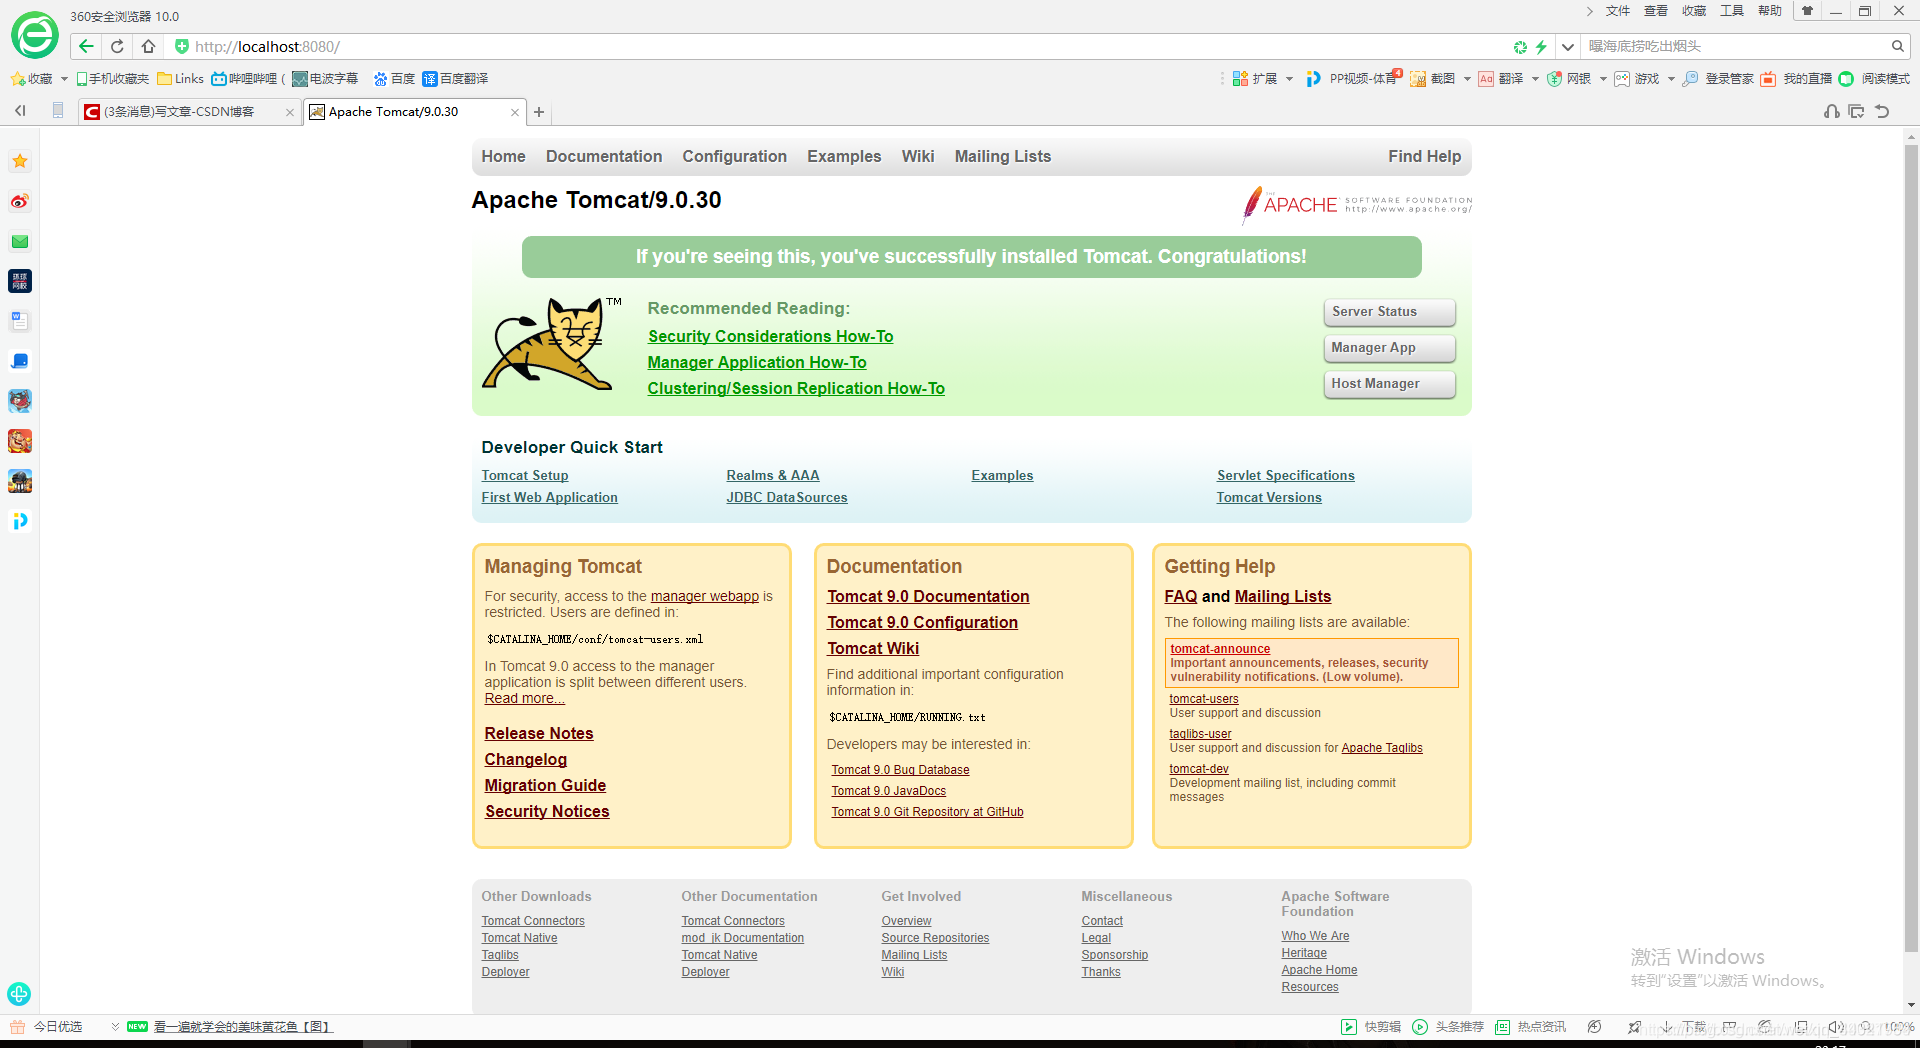Open the 百度翻译 bookmark
Viewport: 1920px width, 1048px height.
[455, 78]
